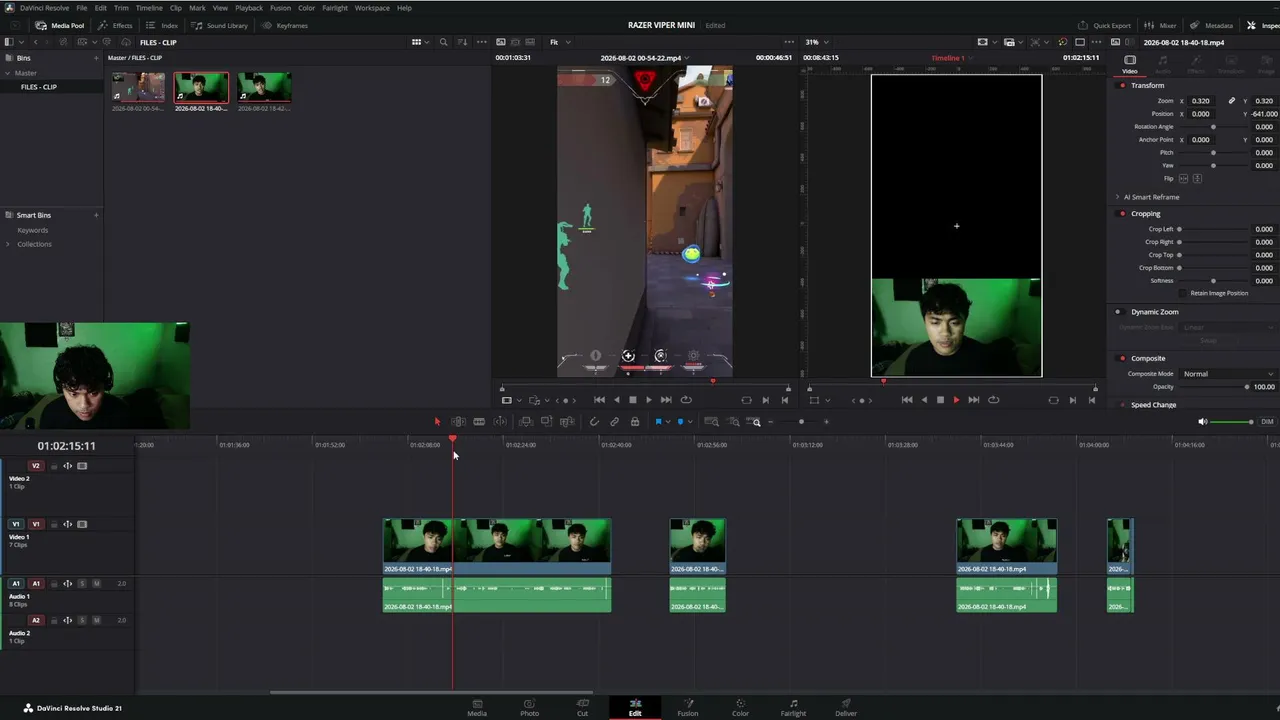This screenshot has height=720, width=1280.
Task: Adjust the timeline zoom slider
Action: [x=800, y=422]
